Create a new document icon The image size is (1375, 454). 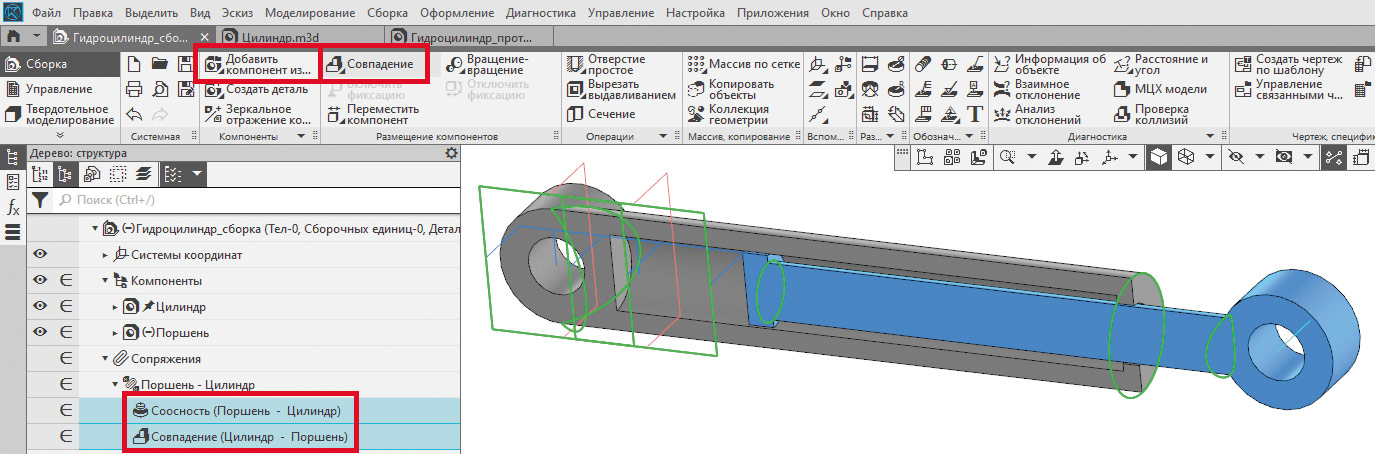[x=135, y=64]
